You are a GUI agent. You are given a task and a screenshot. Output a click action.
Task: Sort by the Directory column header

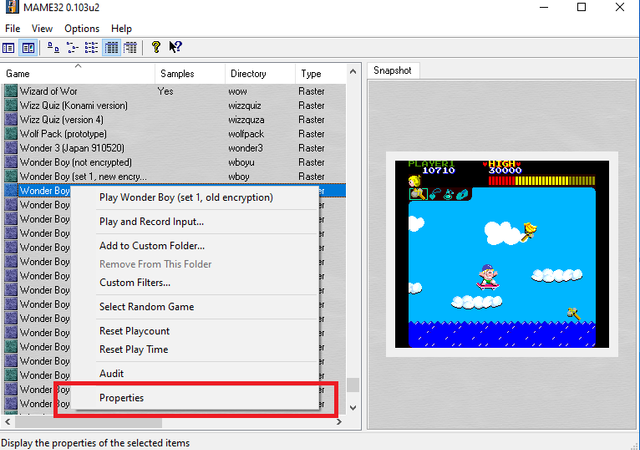pyautogui.click(x=260, y=74)
